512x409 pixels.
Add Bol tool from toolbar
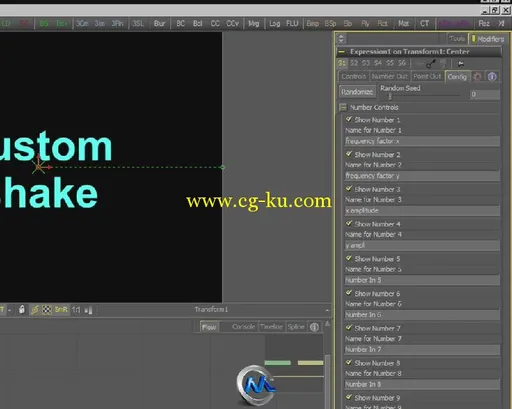point(198,24)
